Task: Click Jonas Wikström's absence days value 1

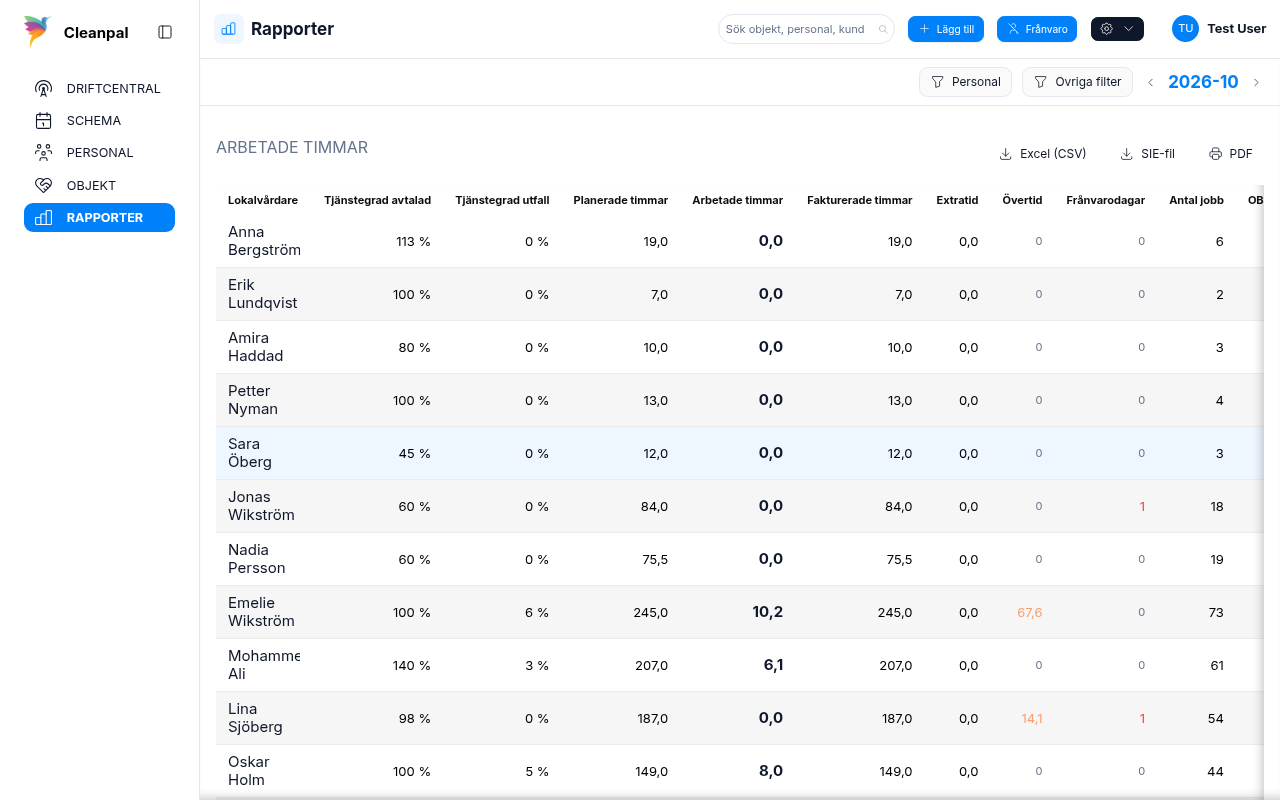Action: (1142, 506)
